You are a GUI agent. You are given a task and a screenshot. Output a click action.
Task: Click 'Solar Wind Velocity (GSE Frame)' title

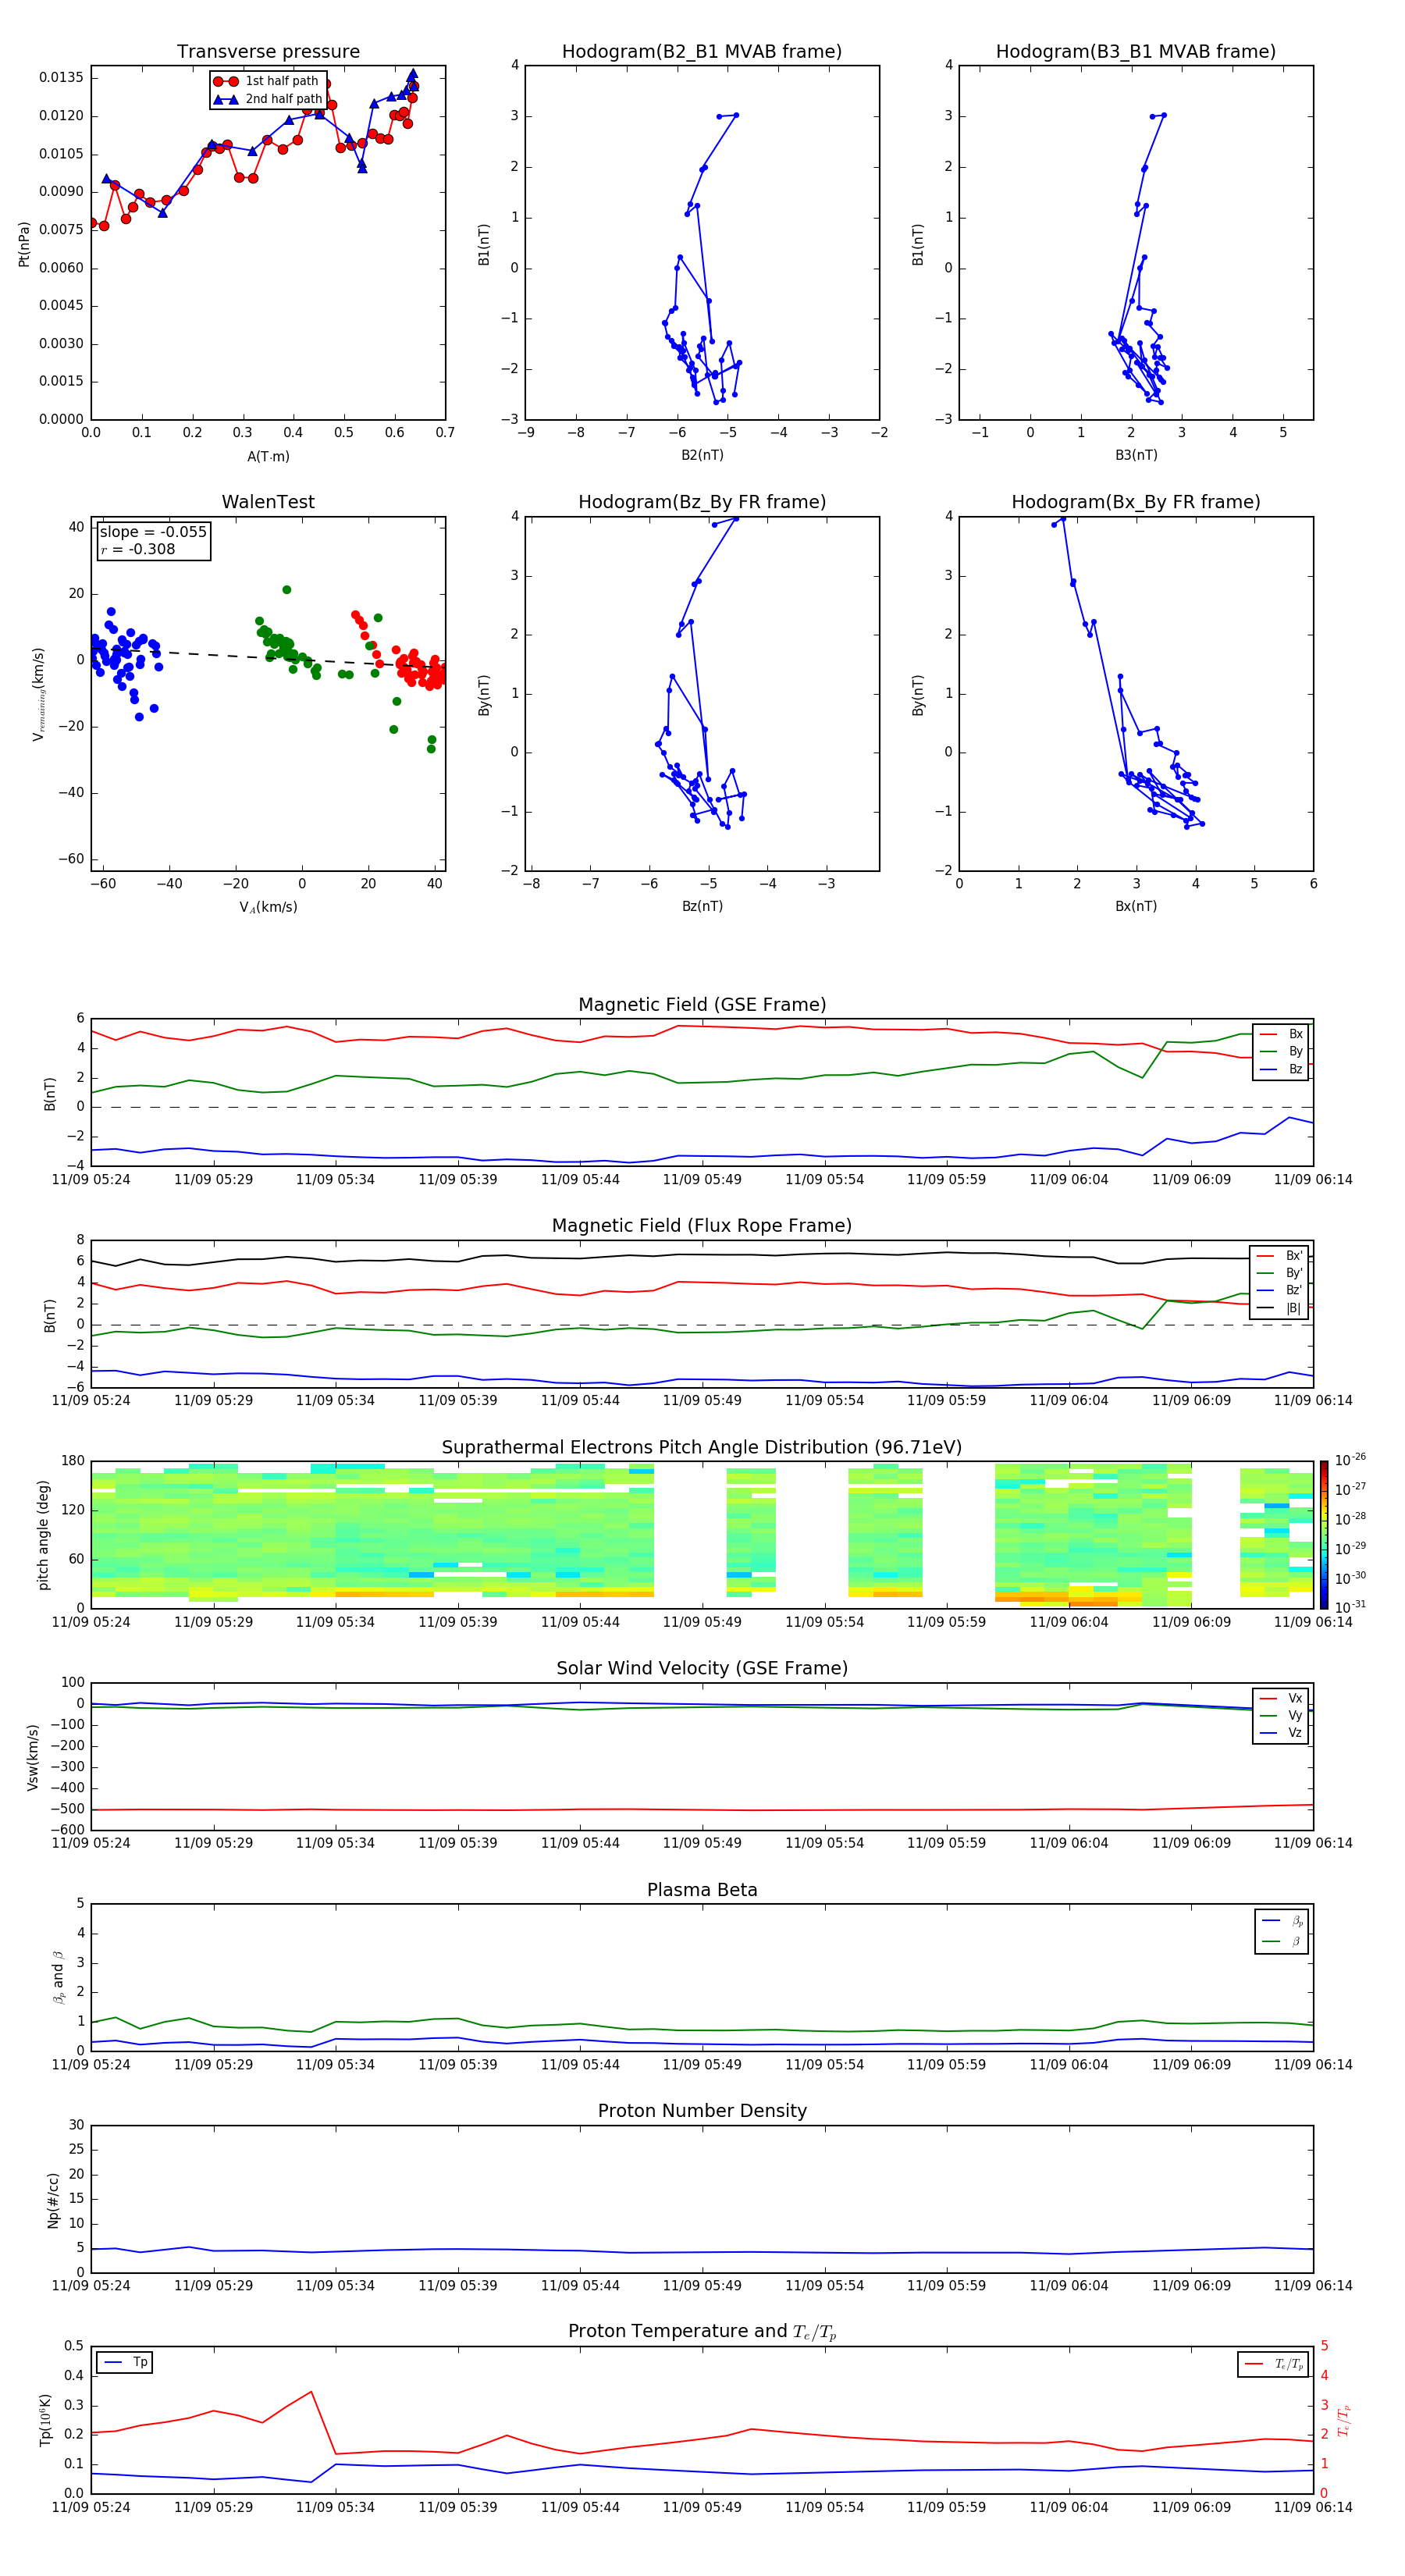coord(702,1668)
